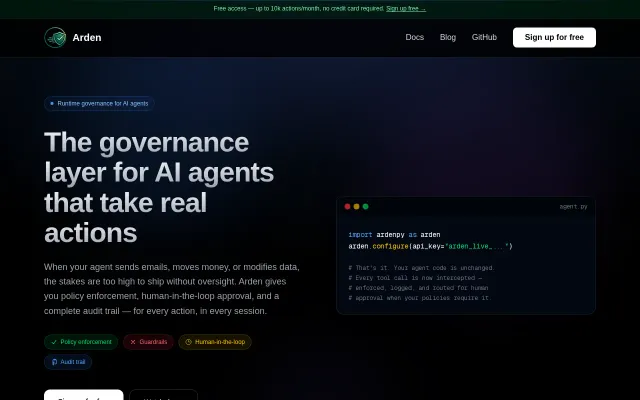
Task: Click the arden.configure code line
Action: pyautogui.click(x=430, y=246)
